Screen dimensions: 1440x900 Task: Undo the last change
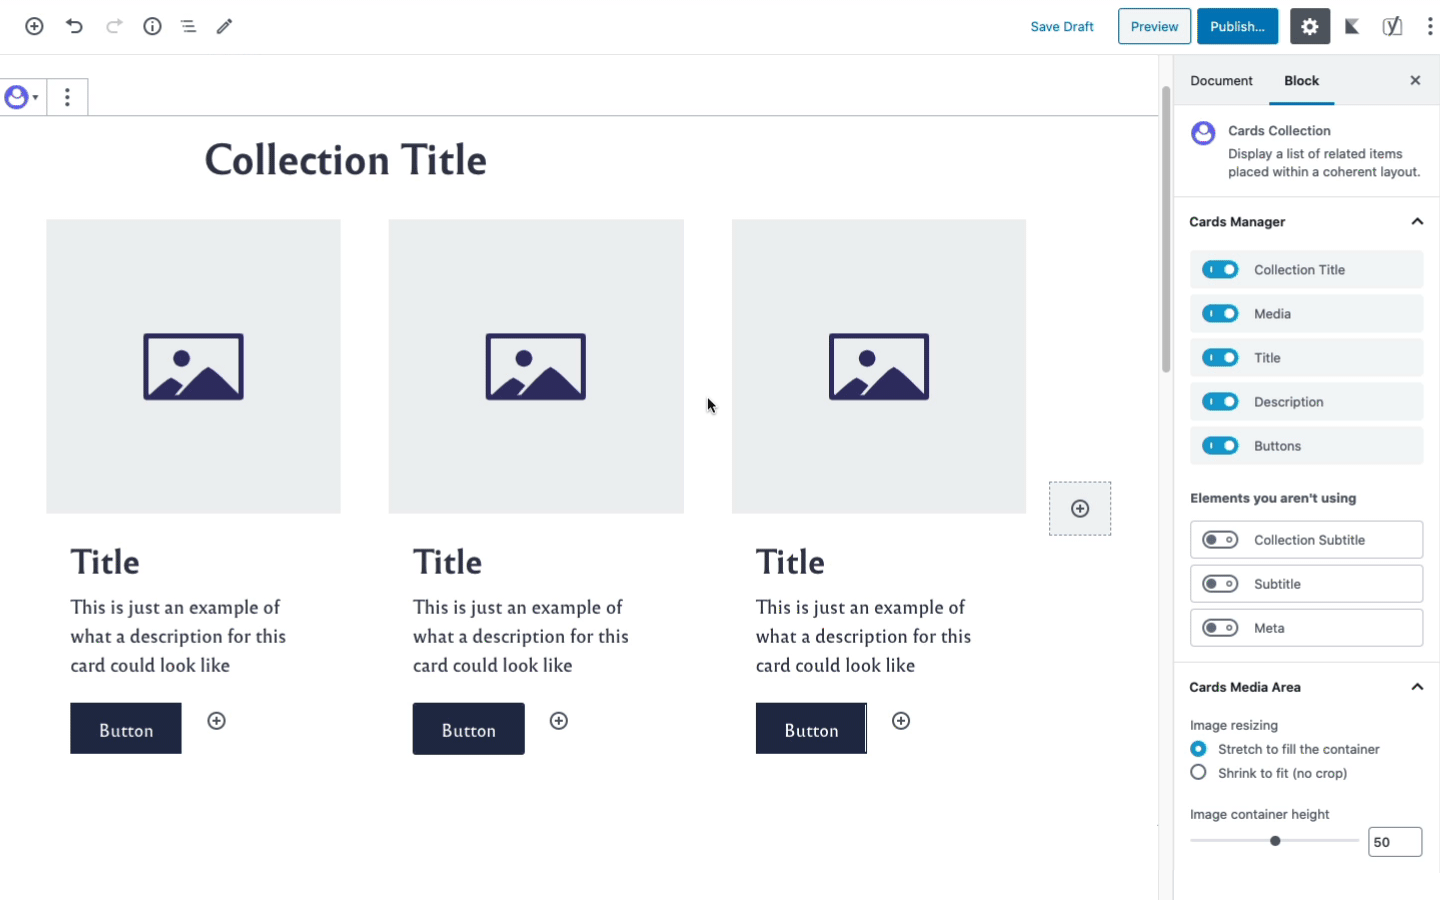74,26
